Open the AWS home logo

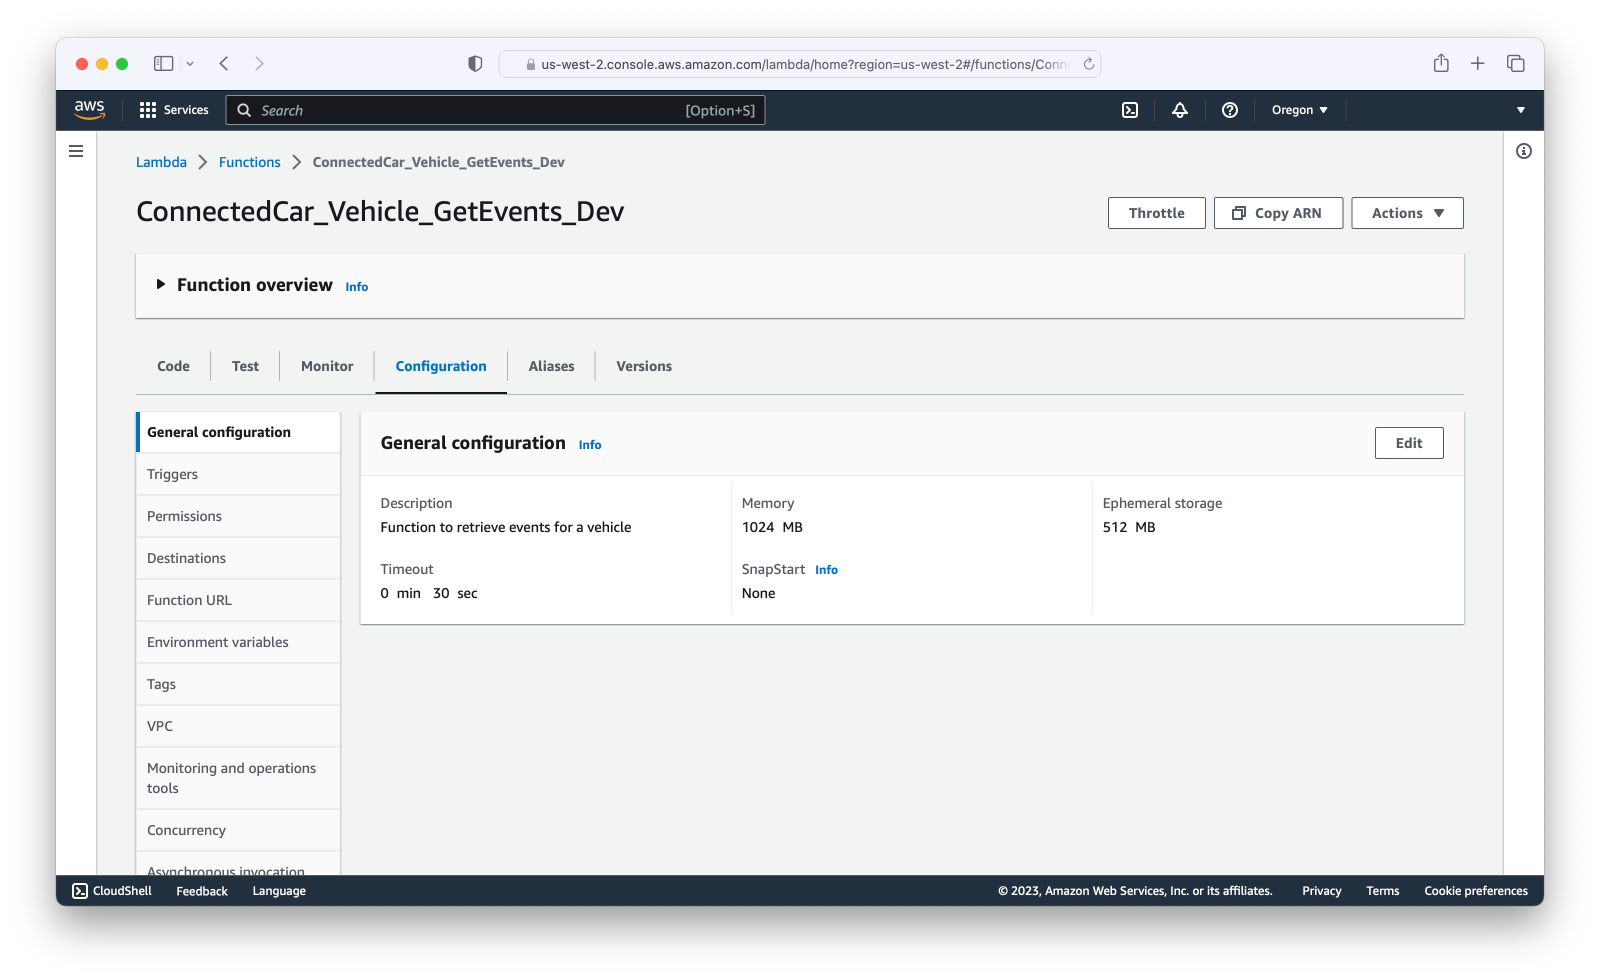tap(89, 110)
